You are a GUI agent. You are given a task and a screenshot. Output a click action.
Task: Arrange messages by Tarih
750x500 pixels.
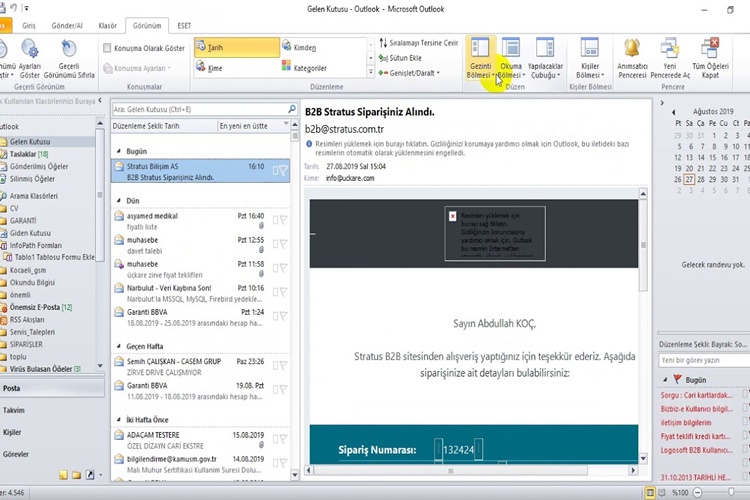(x=237, y=47)
